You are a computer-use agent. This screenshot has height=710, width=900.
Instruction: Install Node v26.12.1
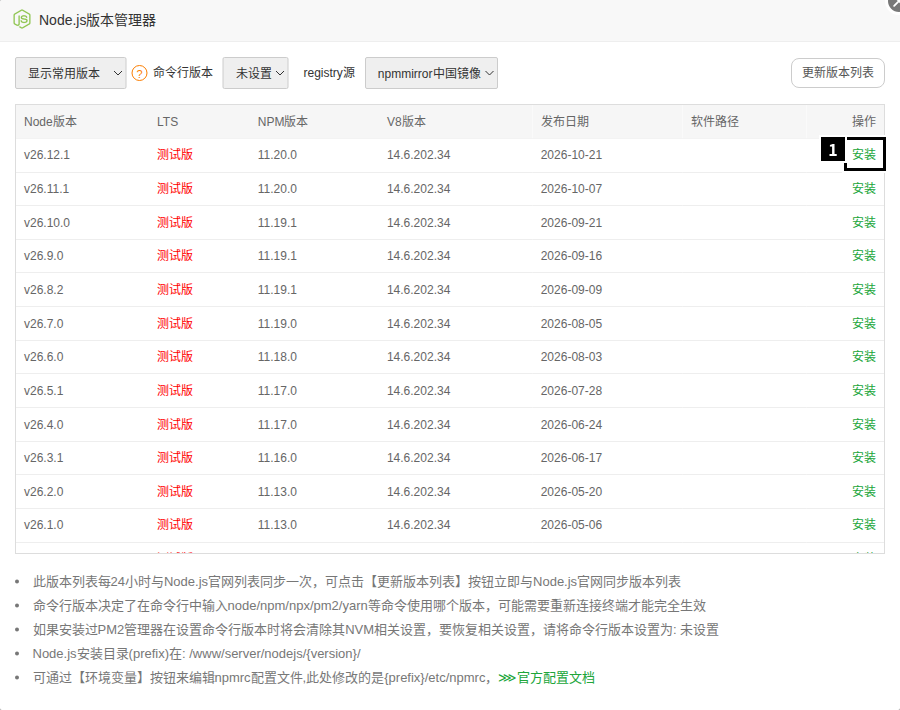[x=864, y=154]
